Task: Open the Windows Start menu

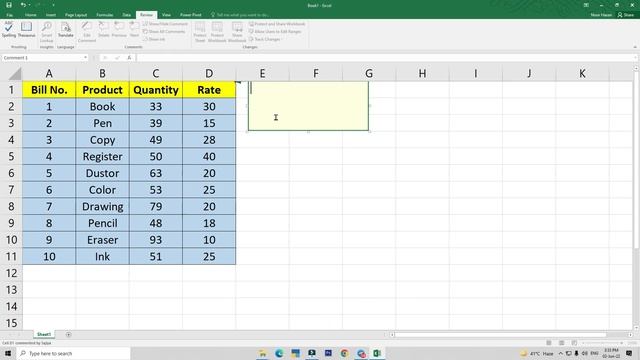Action: point(8,353)
